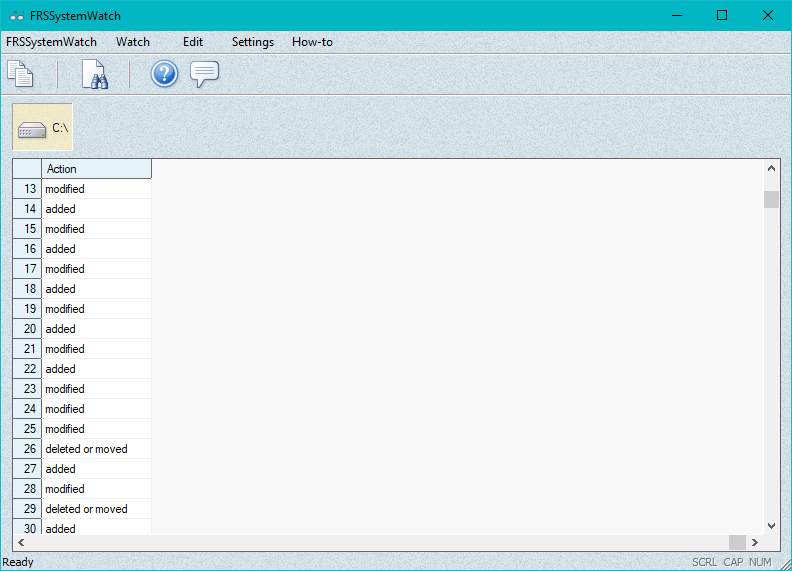The image size is (792, 571).
Task: Select the C:\ drive button
Action: click(x=42, y=127)
